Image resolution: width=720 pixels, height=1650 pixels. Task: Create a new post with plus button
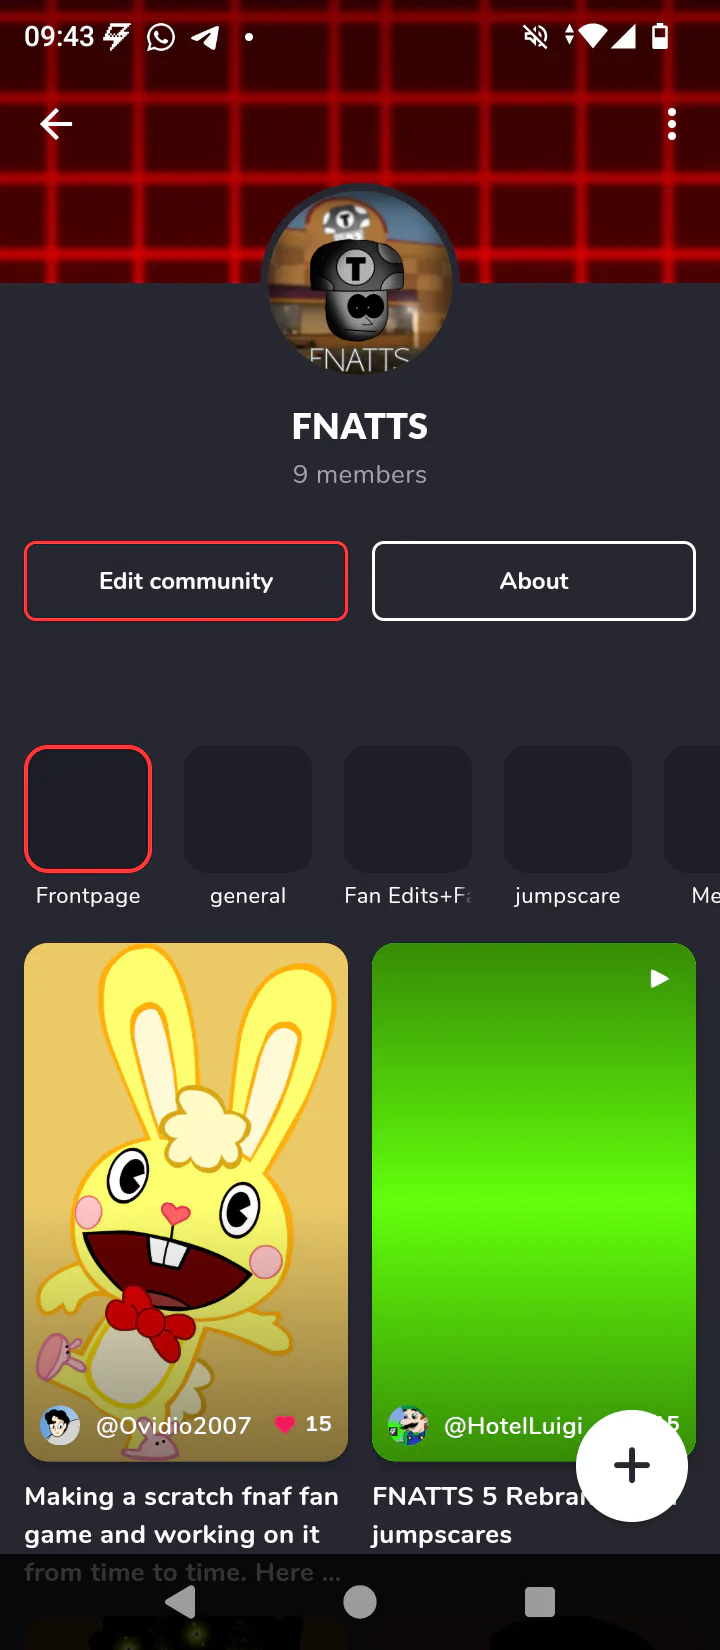coord(632,1466)
